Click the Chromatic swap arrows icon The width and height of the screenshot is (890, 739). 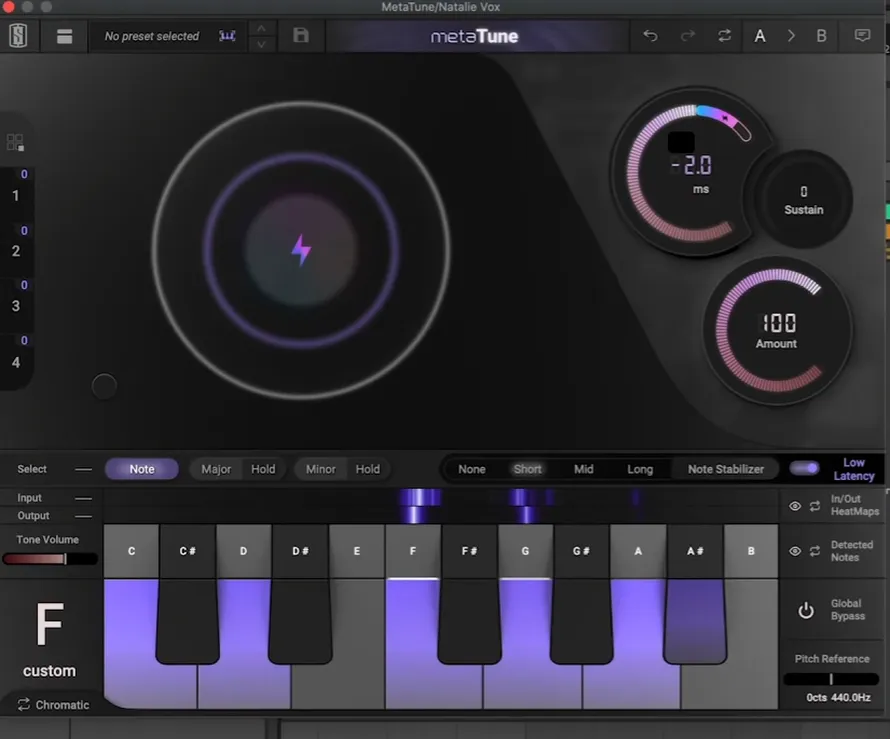point(23,704)
